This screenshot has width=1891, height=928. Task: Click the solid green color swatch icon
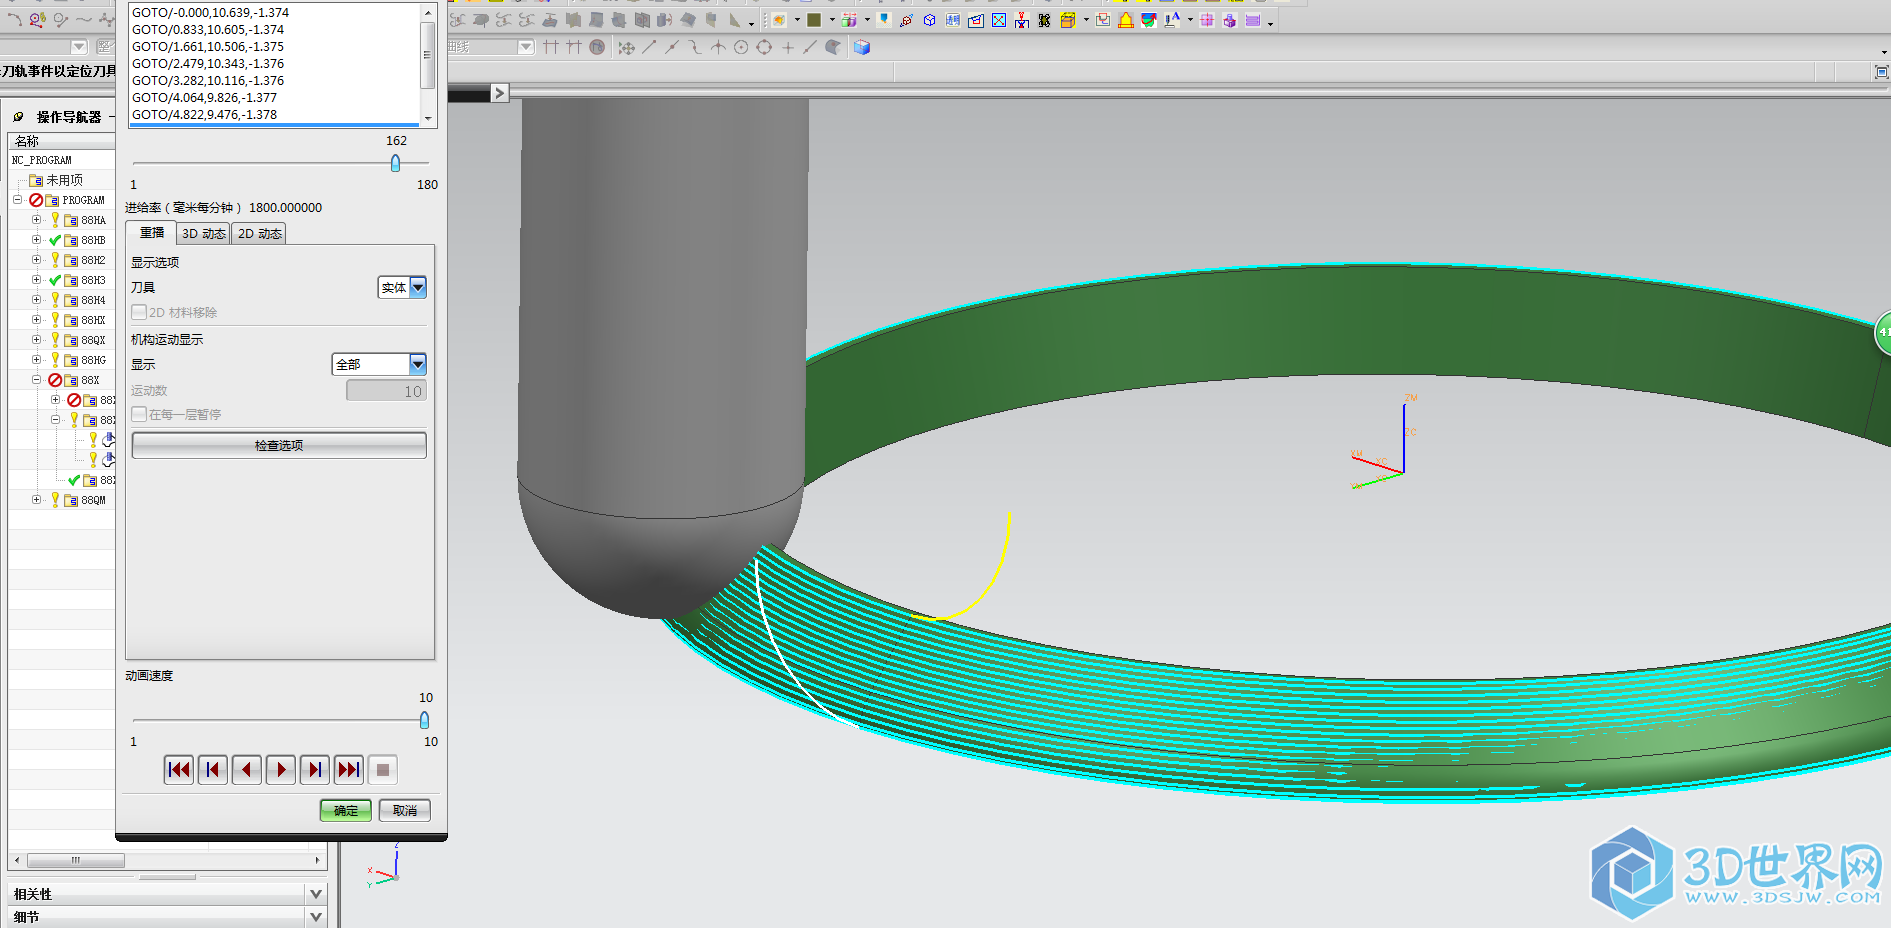tap(814, 20)
